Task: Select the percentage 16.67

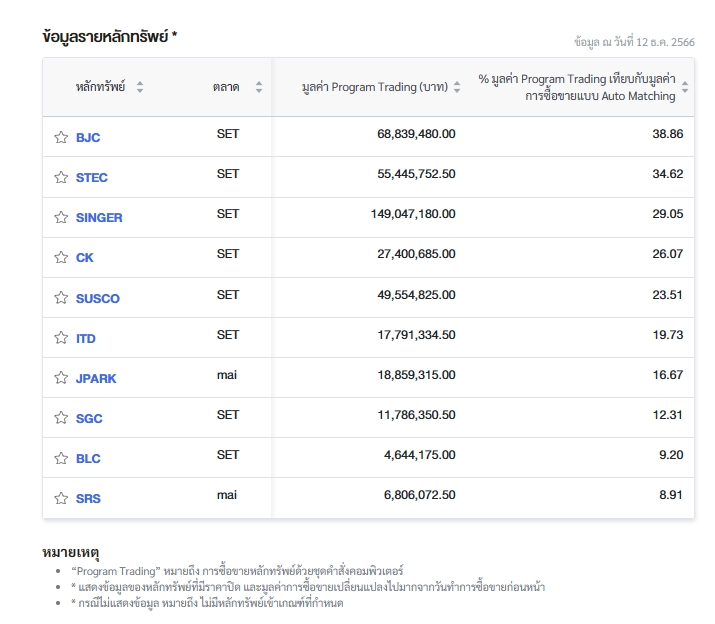Action: point(668,375)
